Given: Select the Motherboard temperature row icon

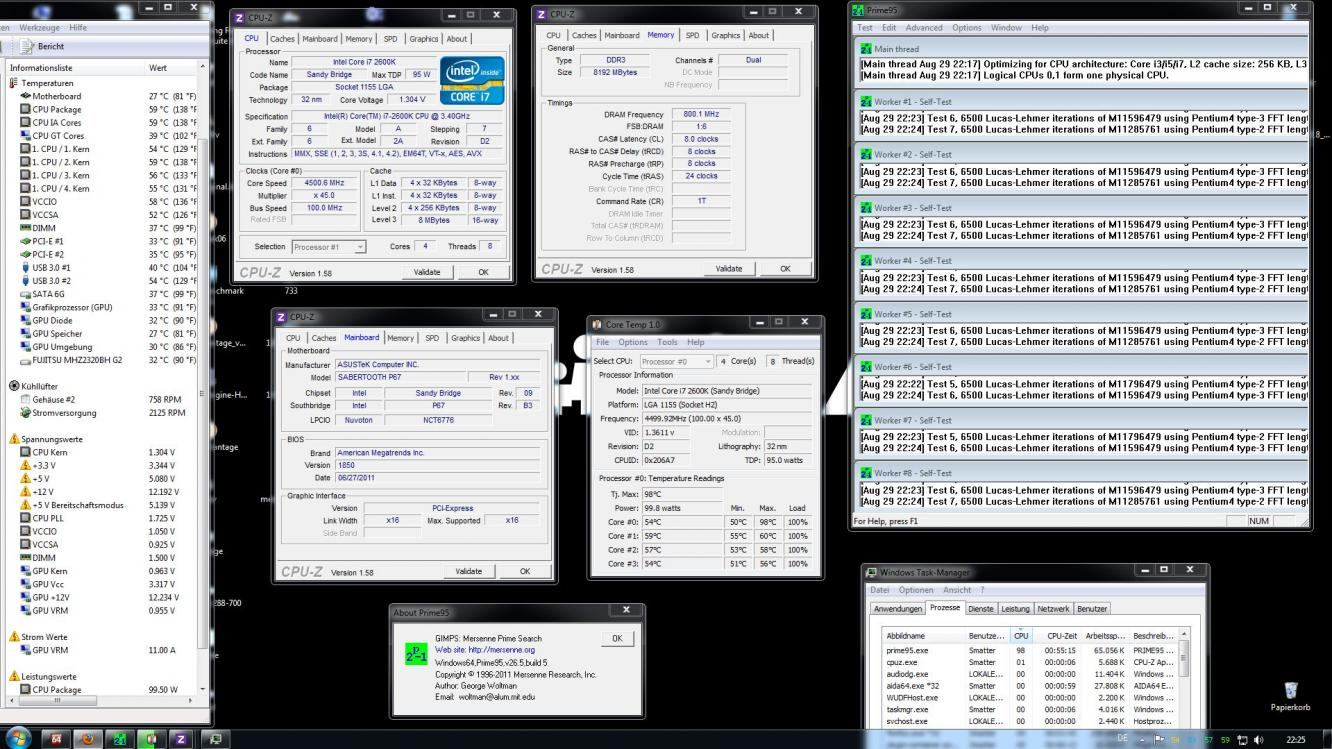Looking at the screenshot, I should click(x=26, y=96).
